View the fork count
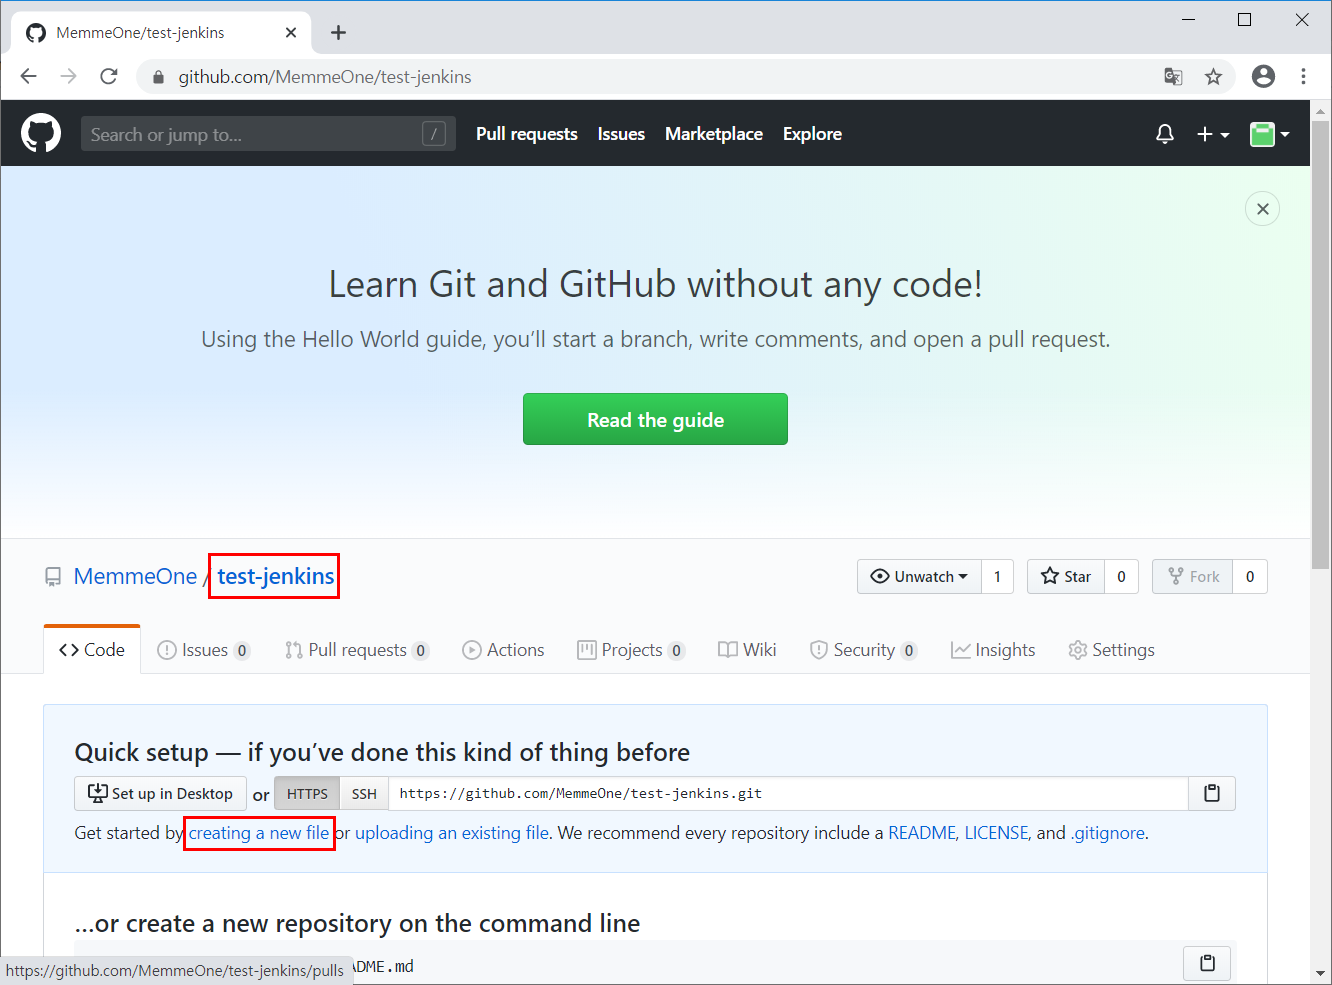 (1250, 576)
